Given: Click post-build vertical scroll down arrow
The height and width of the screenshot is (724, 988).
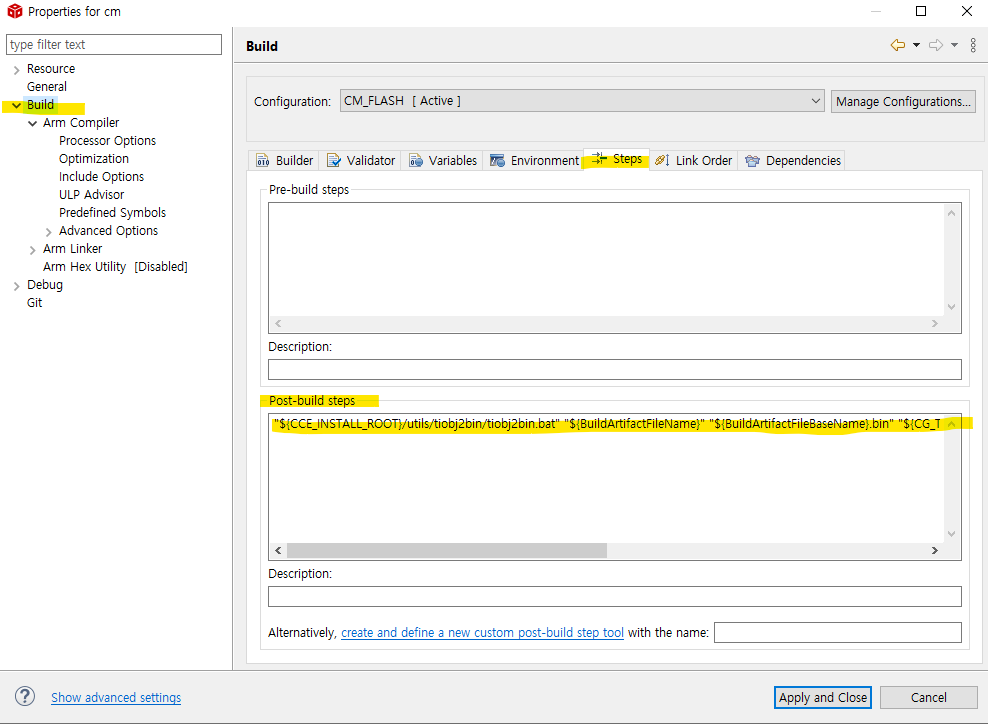Looking at the screenshot, I should [x=951, y=534].
